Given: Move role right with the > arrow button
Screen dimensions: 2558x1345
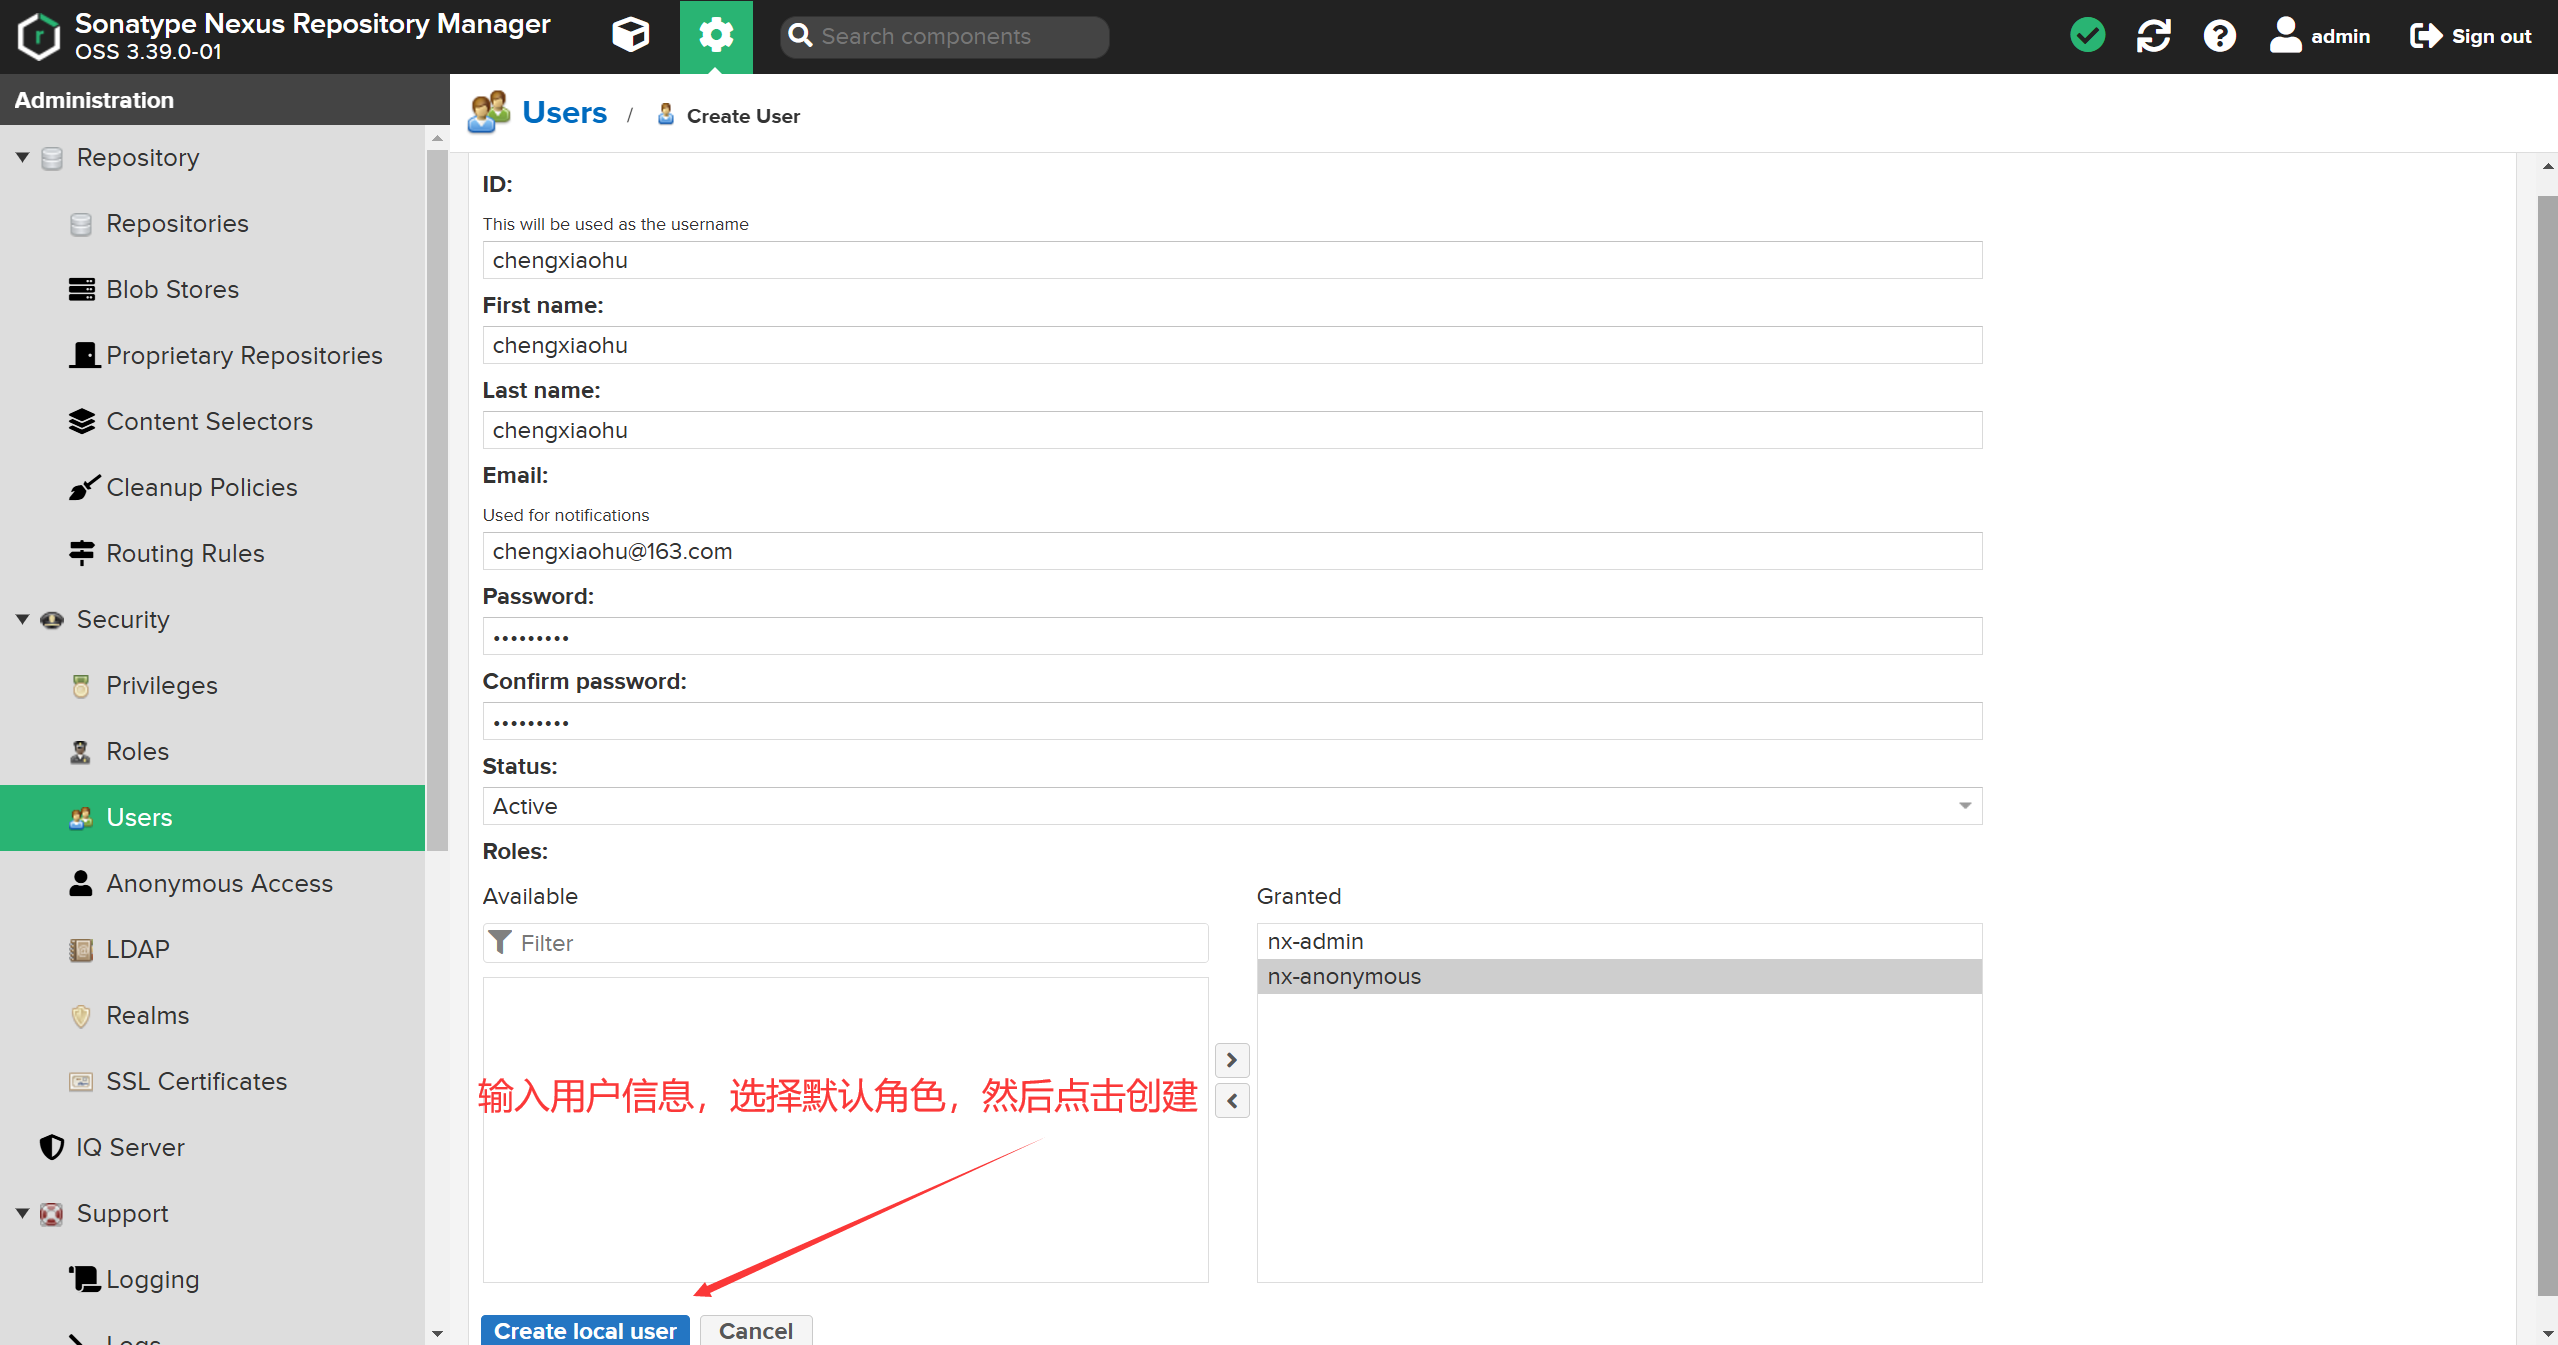Looking at the screenshot, I should [1232, 1059].
